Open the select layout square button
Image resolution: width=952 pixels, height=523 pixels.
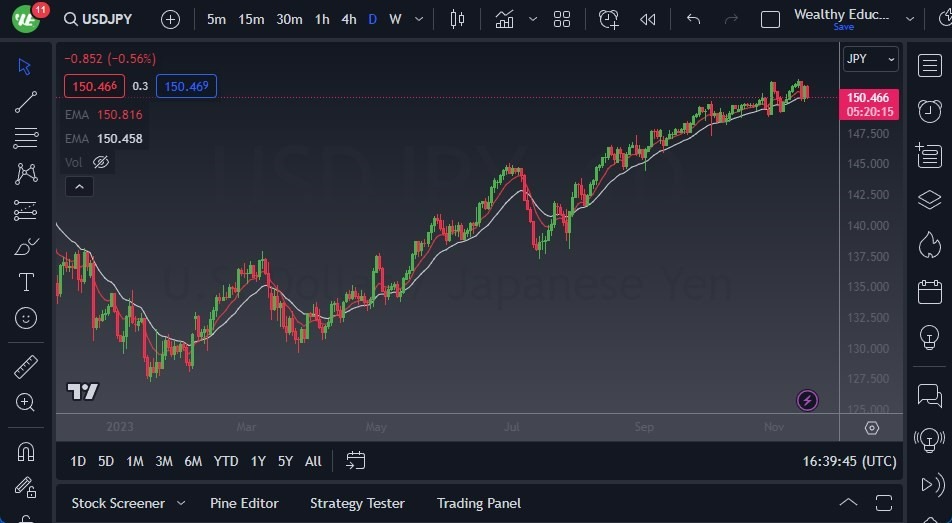tap(770, 20)
